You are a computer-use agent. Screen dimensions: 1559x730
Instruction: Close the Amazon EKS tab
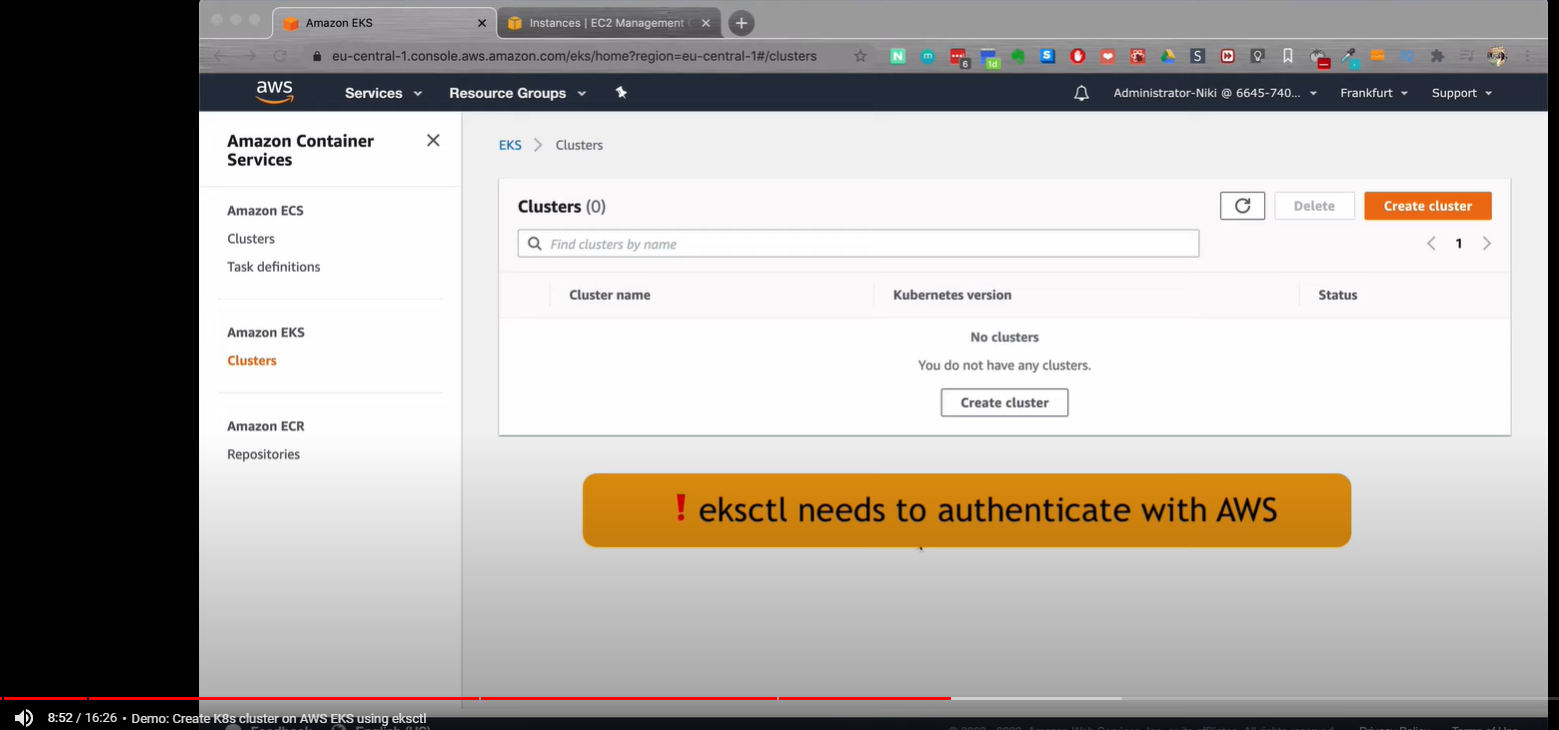(482, 23)
